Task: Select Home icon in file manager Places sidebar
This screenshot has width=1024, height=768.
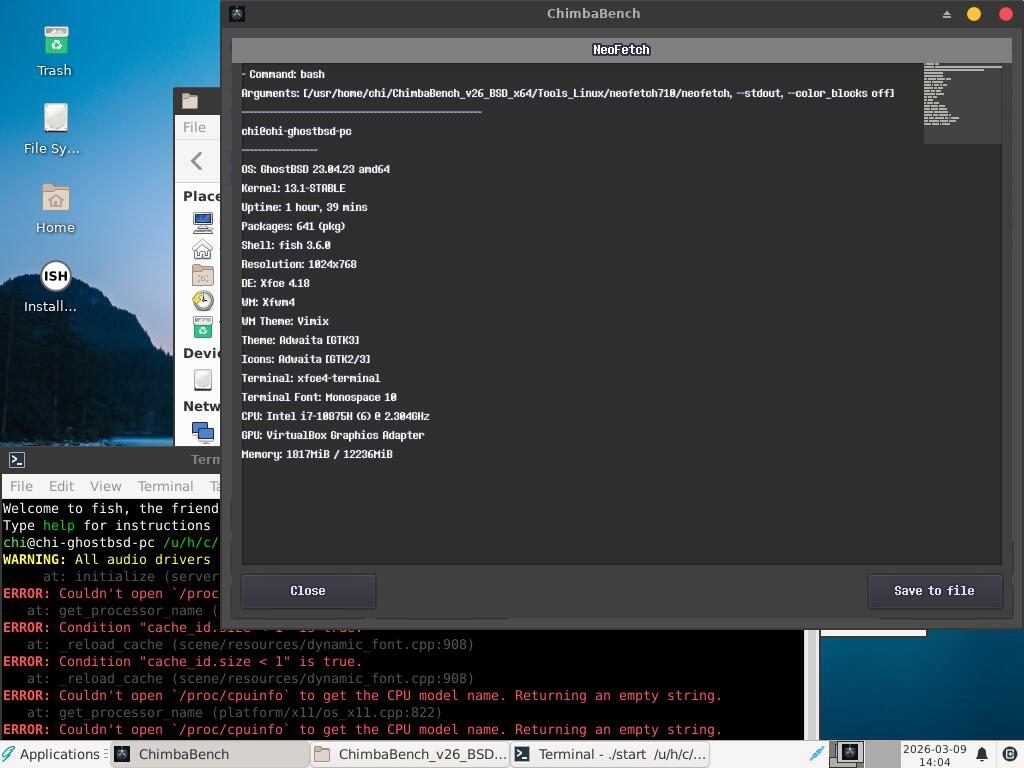Action: tap(202, 249)
